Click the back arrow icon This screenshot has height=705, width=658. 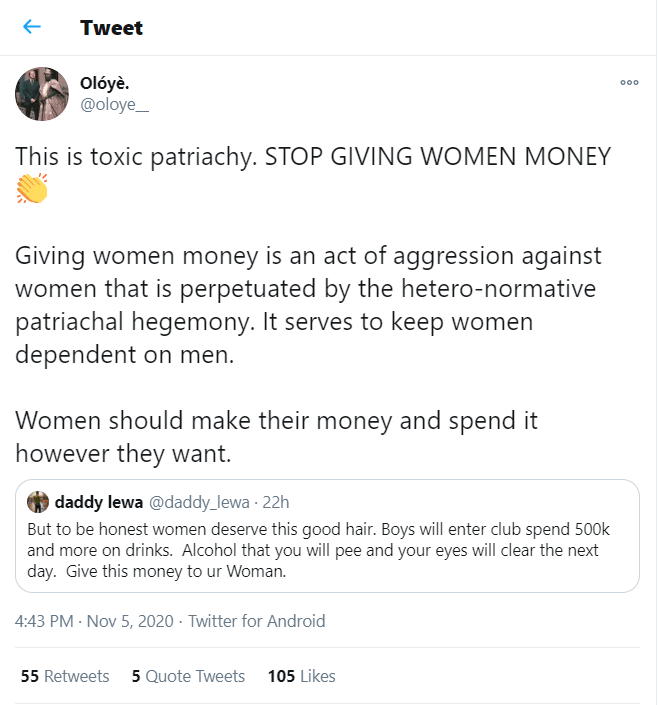point(32,27)
